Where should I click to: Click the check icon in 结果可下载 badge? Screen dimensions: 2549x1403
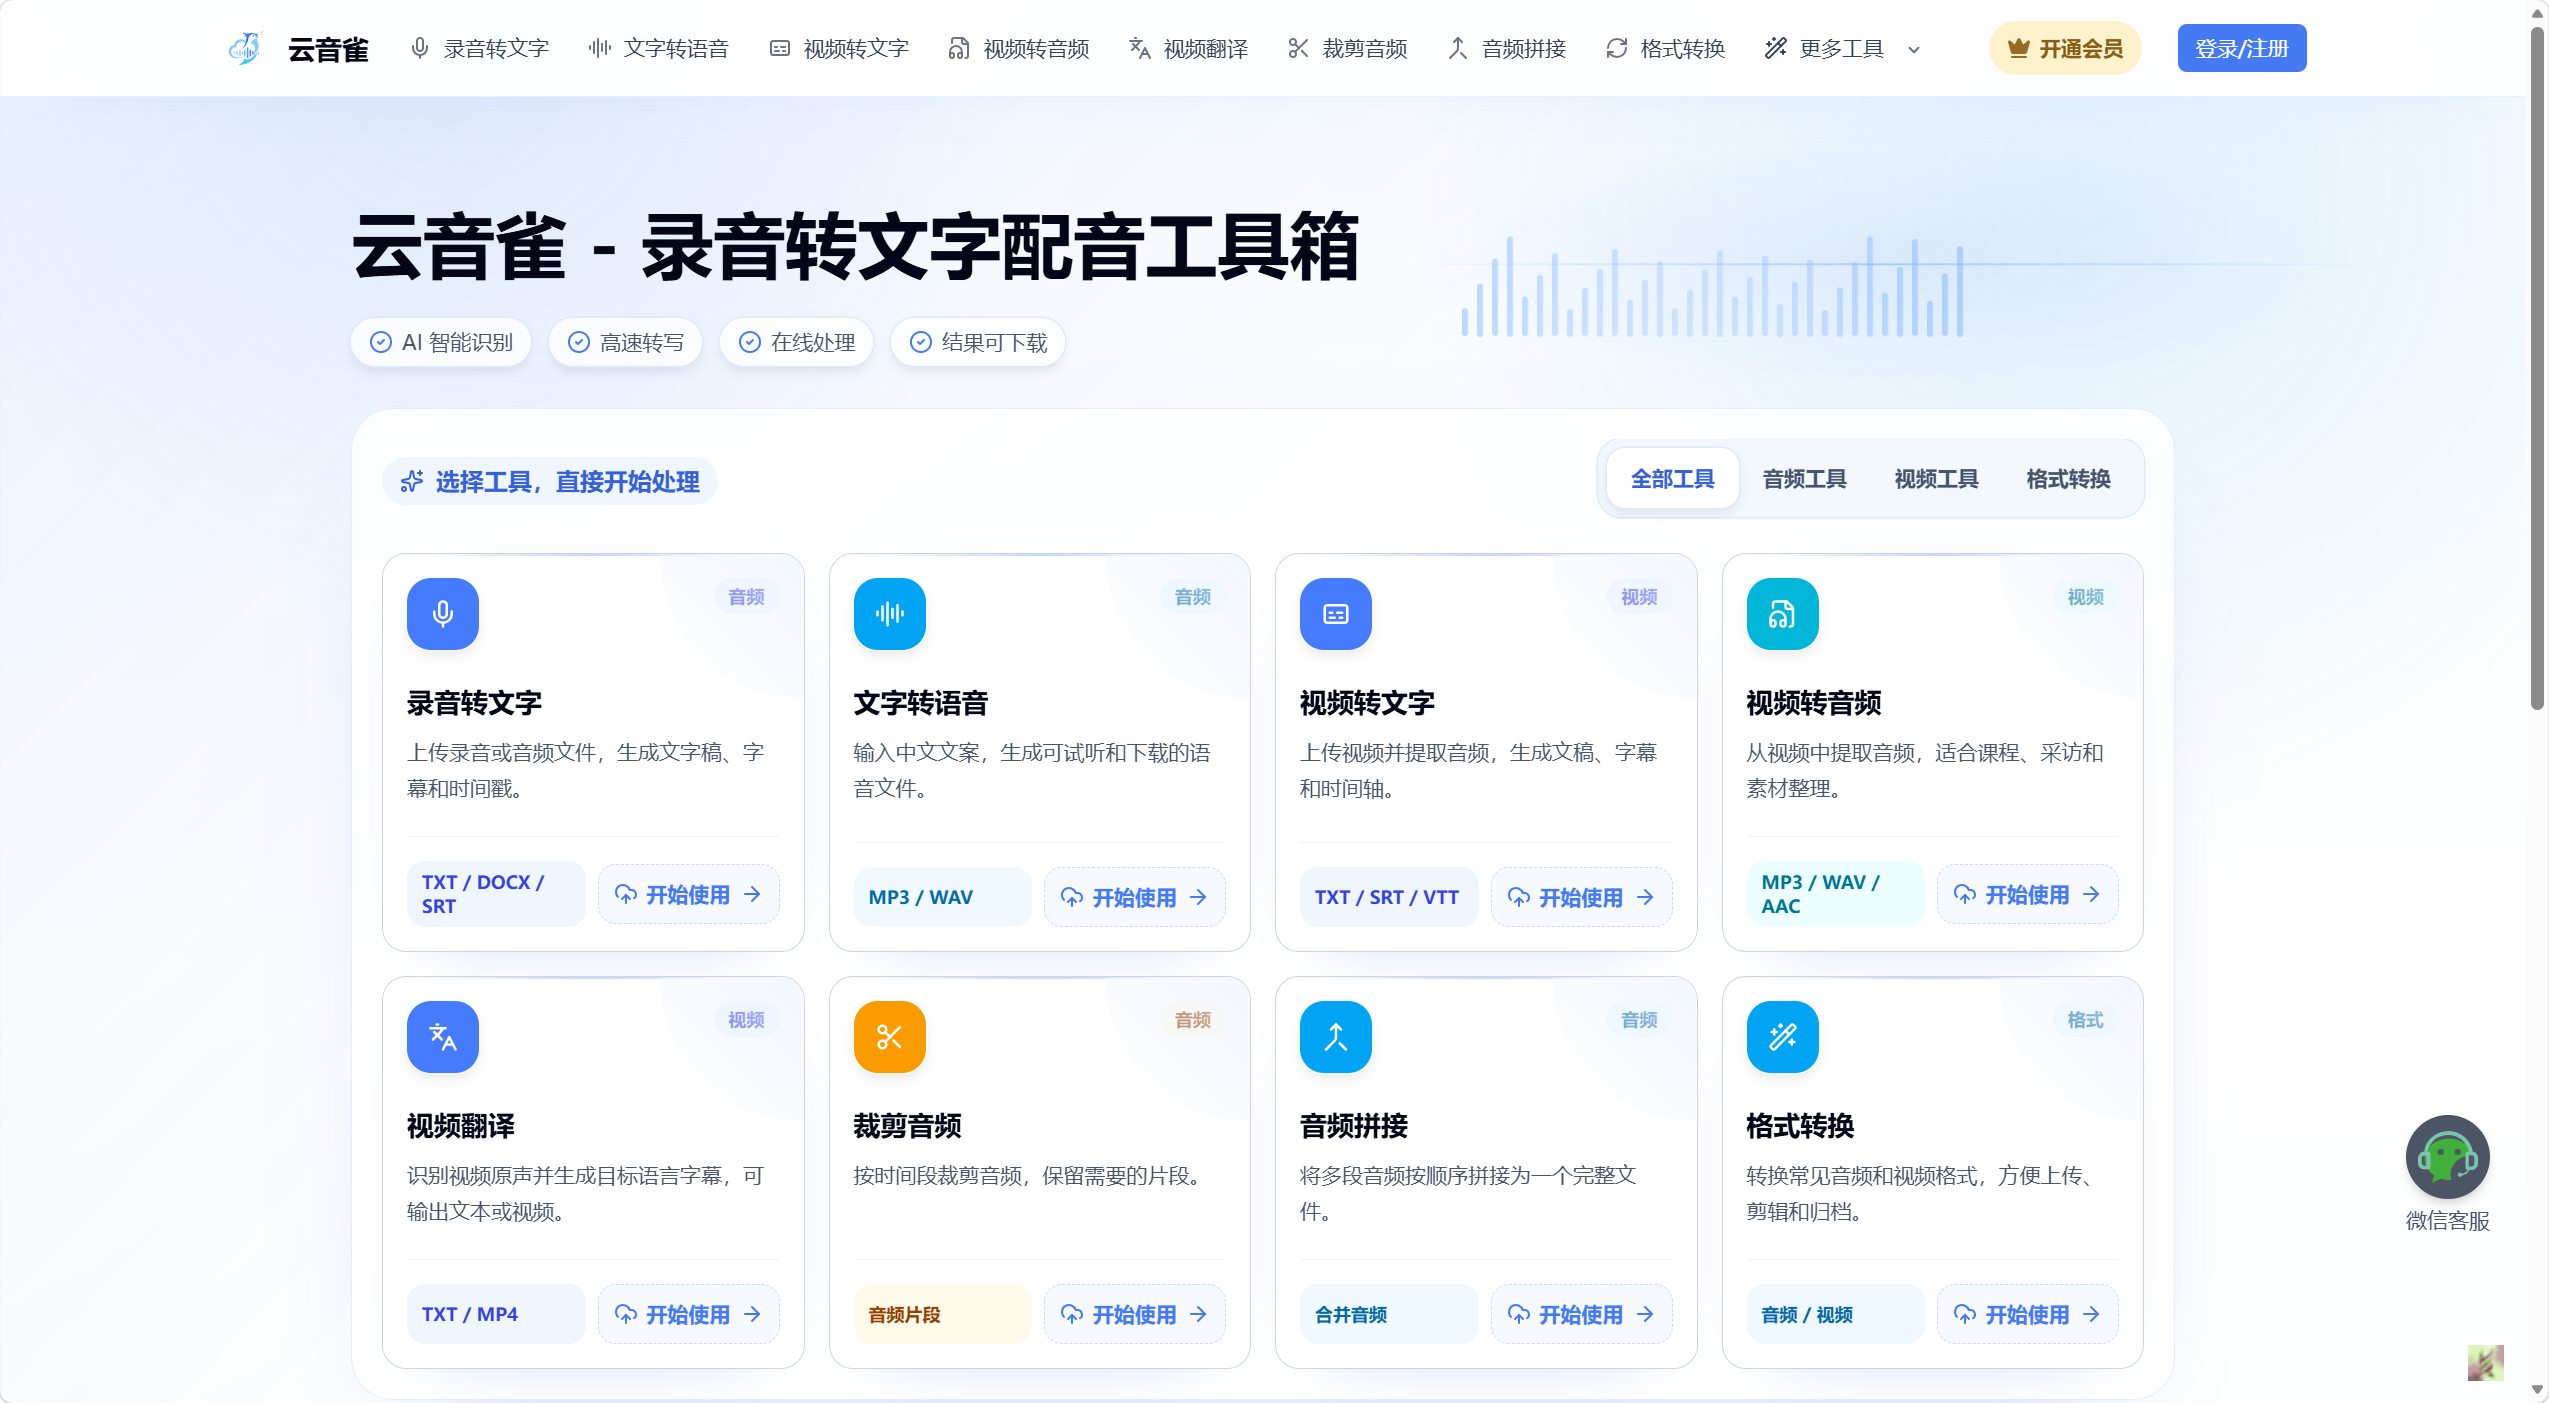(921, 342)
